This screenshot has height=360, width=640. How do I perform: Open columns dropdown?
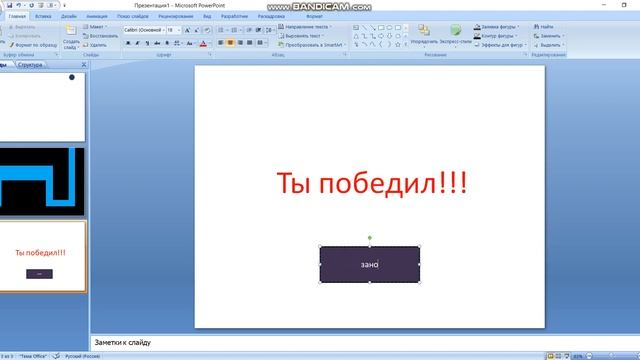262,42
